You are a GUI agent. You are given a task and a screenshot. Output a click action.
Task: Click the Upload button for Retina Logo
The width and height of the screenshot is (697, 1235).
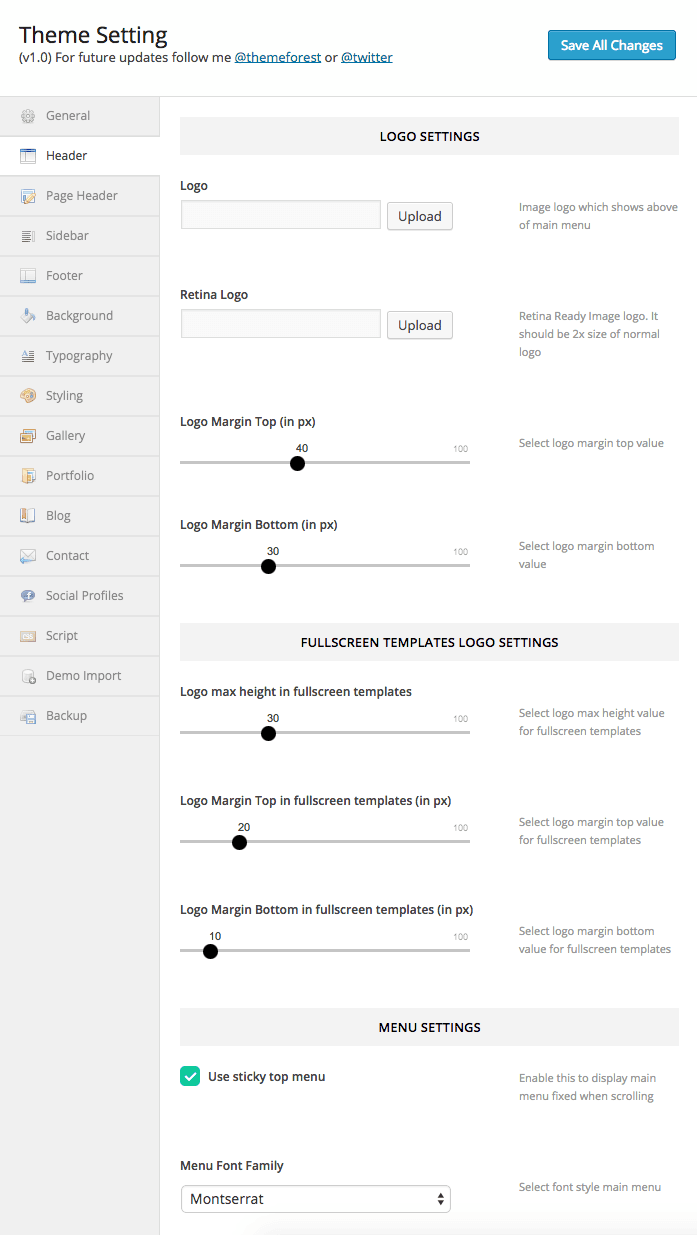point(420,325)
